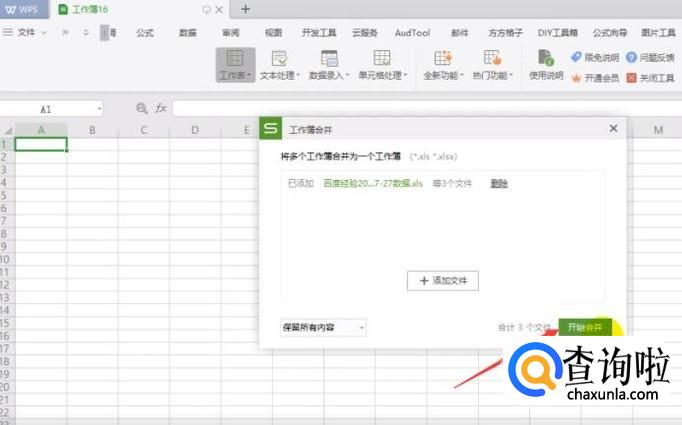Click the select-all corner of the grid

coord(8,130)
